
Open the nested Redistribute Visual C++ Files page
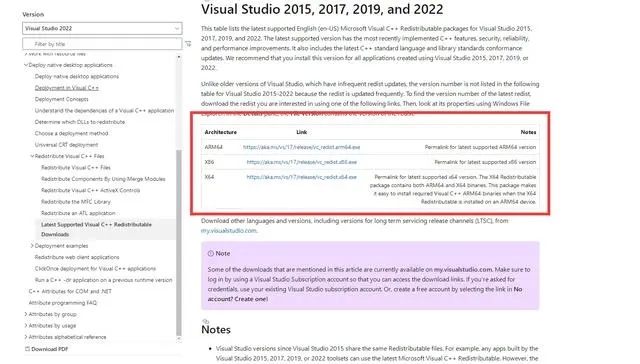76,168
